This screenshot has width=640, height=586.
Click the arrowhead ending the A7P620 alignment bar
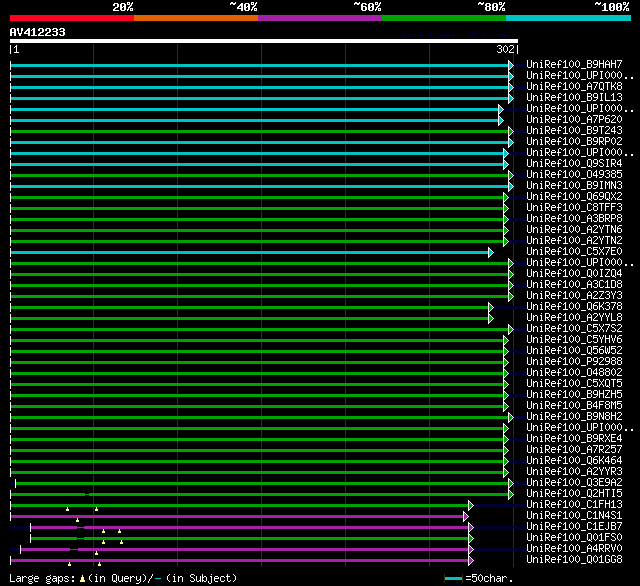[x=501, y=120]
